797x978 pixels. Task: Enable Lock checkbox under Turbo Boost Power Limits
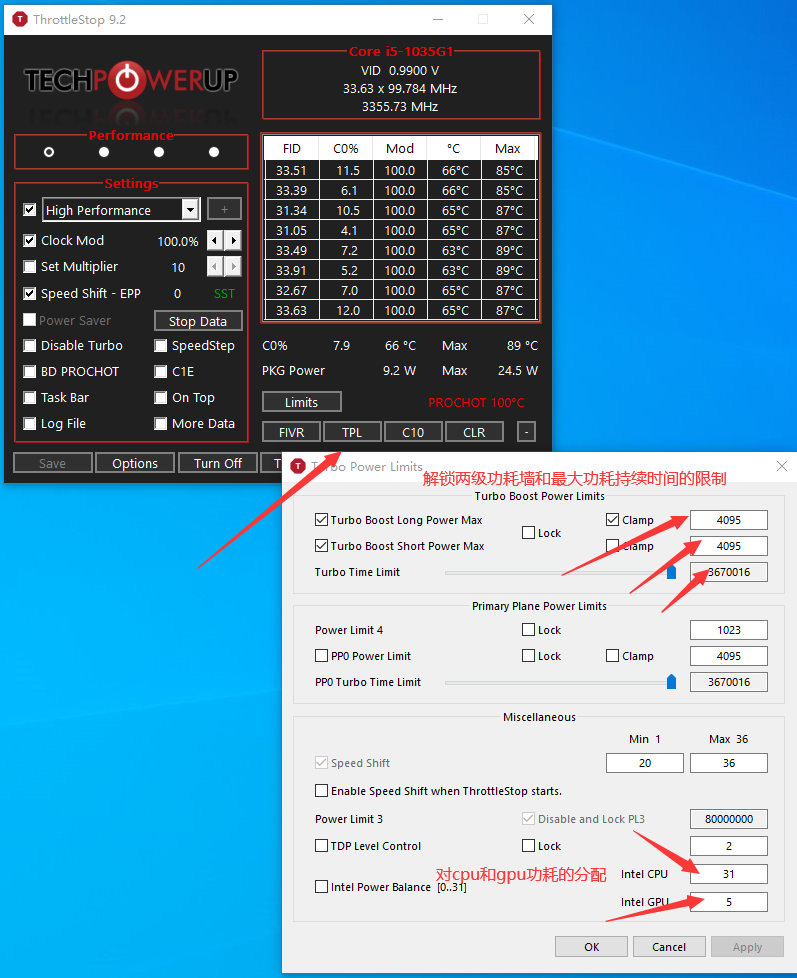[x=528, y=533]
